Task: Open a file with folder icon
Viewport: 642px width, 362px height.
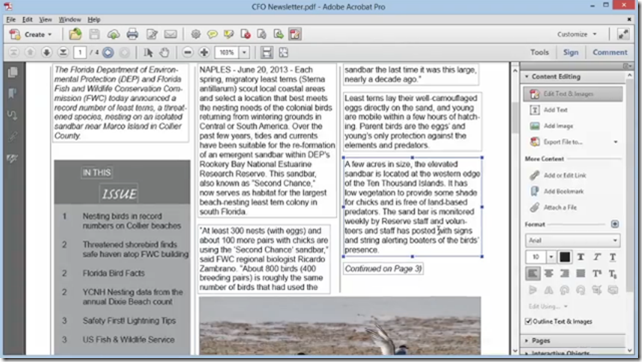Action: 75,34
